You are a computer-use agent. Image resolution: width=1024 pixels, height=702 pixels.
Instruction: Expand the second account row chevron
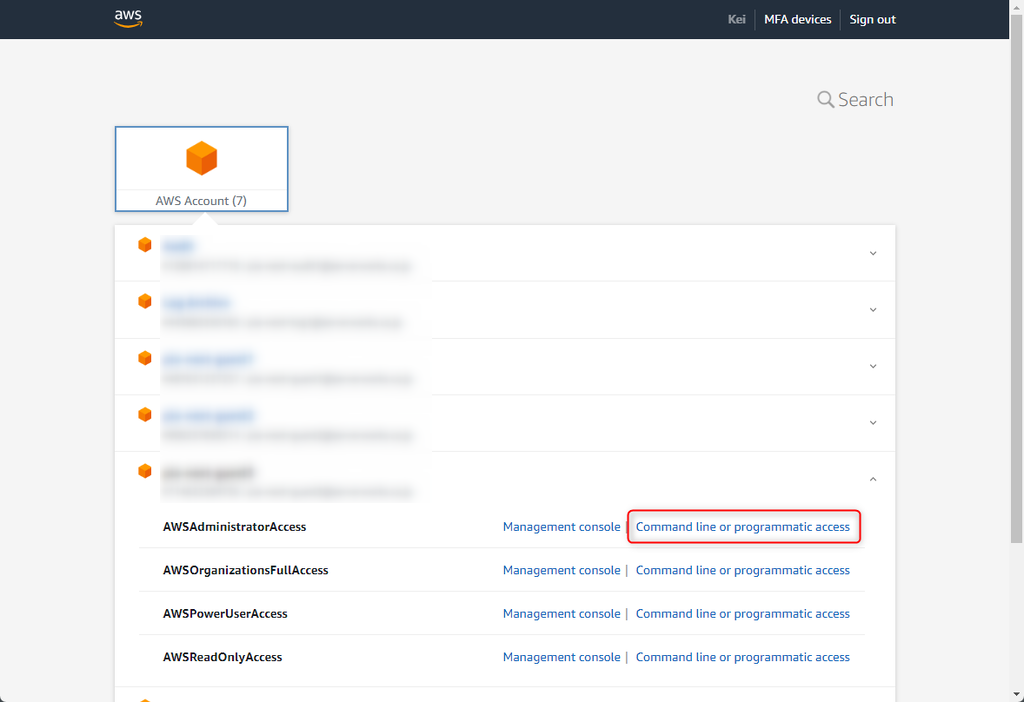click(872, 310)
